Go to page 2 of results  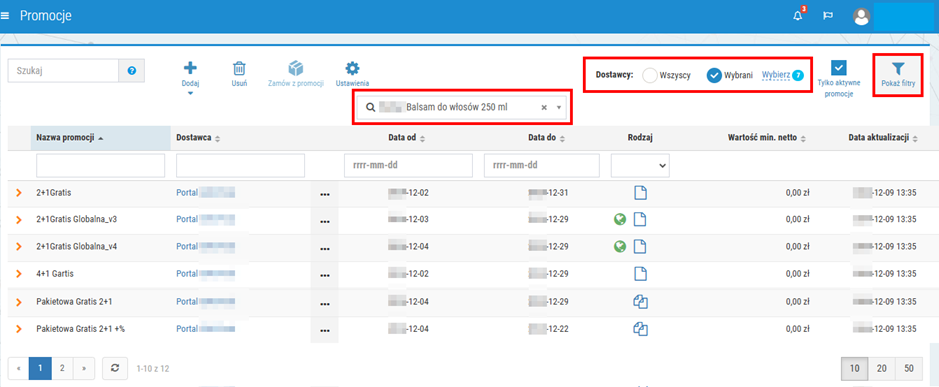[x=62, y=368]
